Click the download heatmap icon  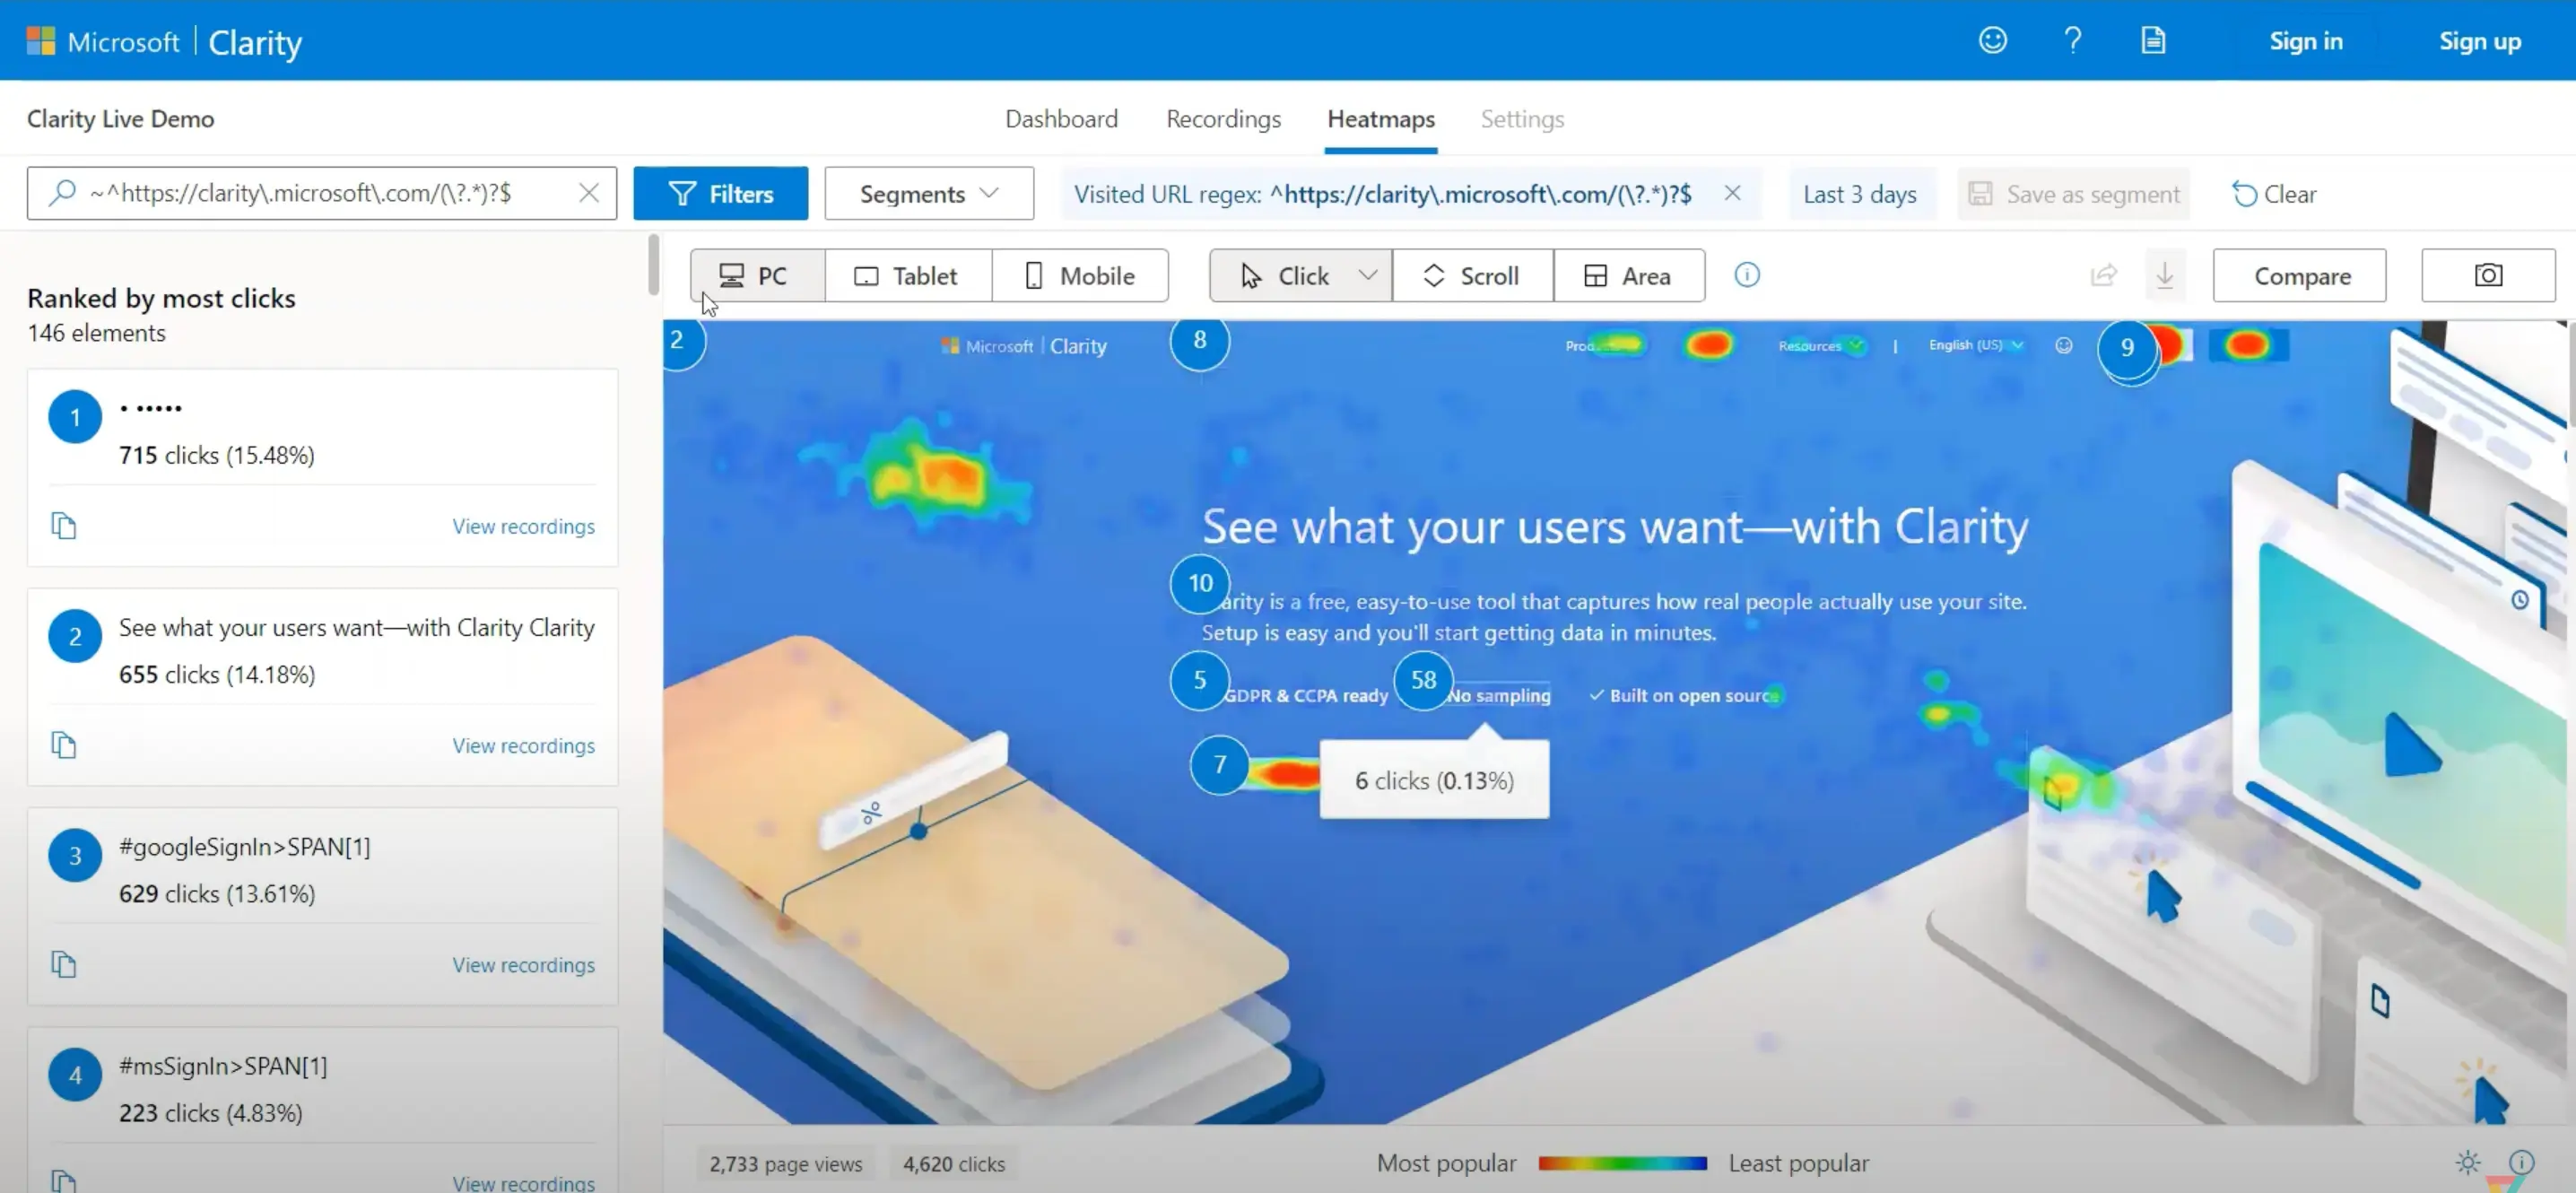pyautogui.click(x=2165, y=275)
